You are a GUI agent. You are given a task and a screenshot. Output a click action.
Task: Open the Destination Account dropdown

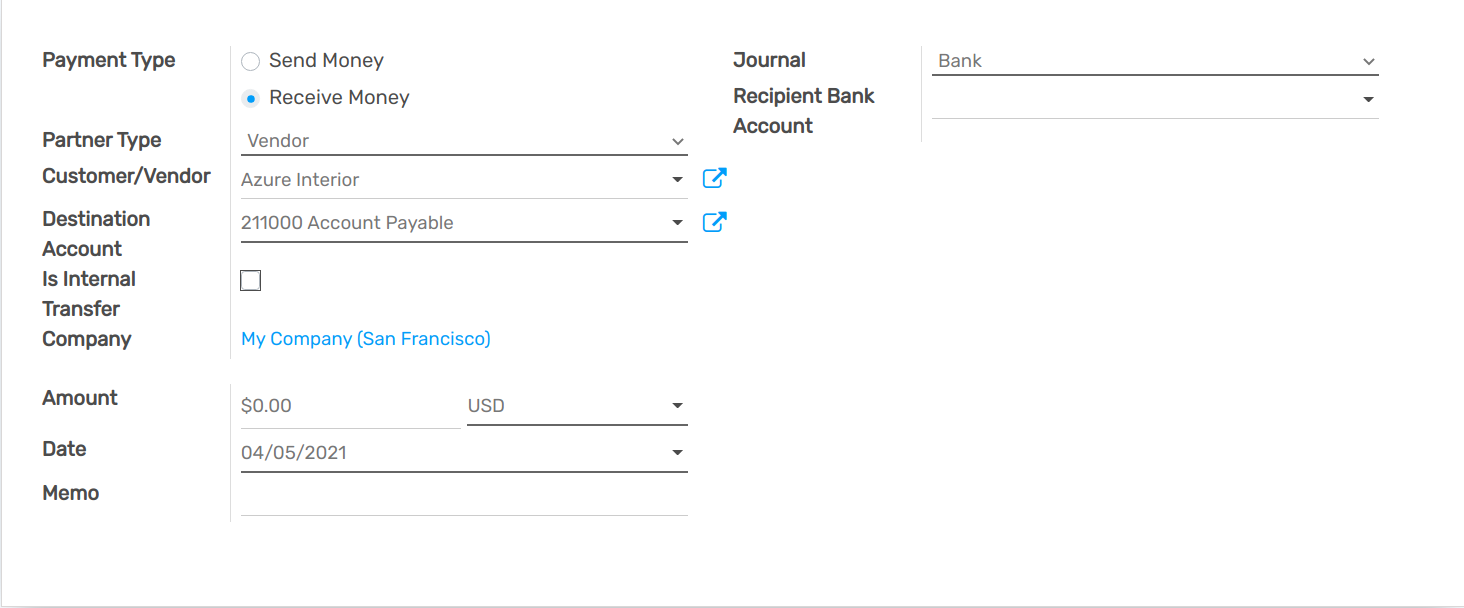(x=677, y=222)
